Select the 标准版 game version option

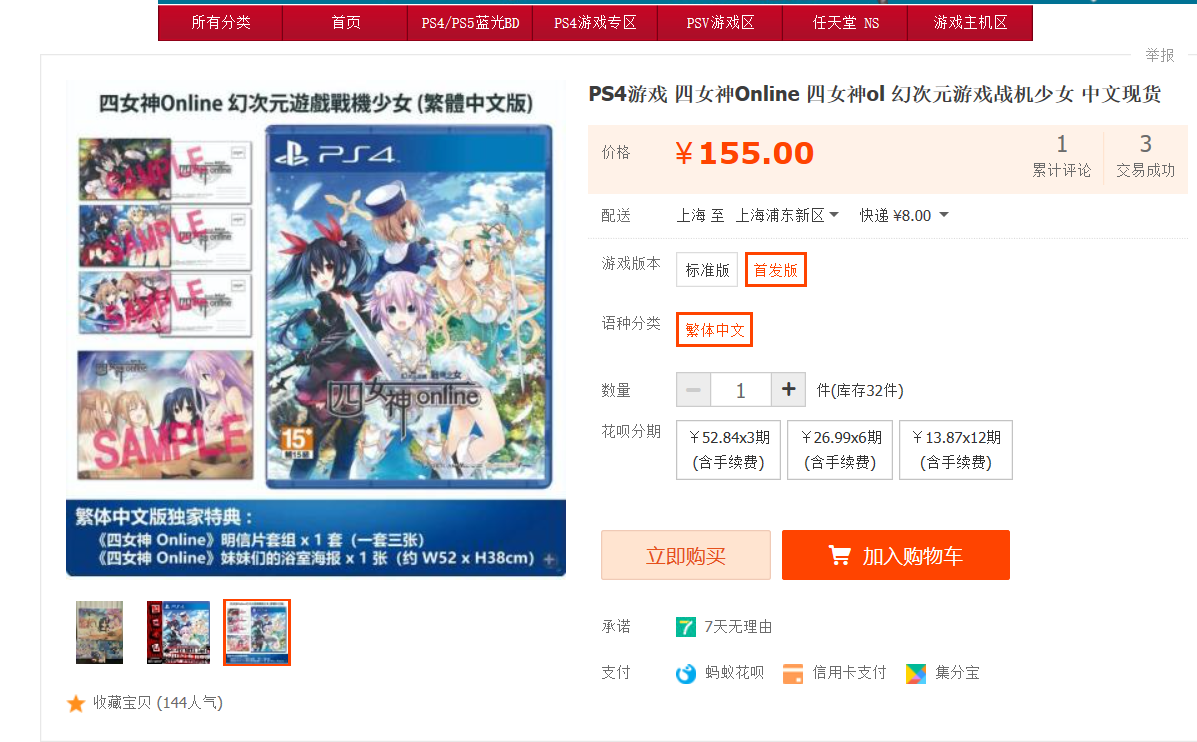click(x=707, y=269)
